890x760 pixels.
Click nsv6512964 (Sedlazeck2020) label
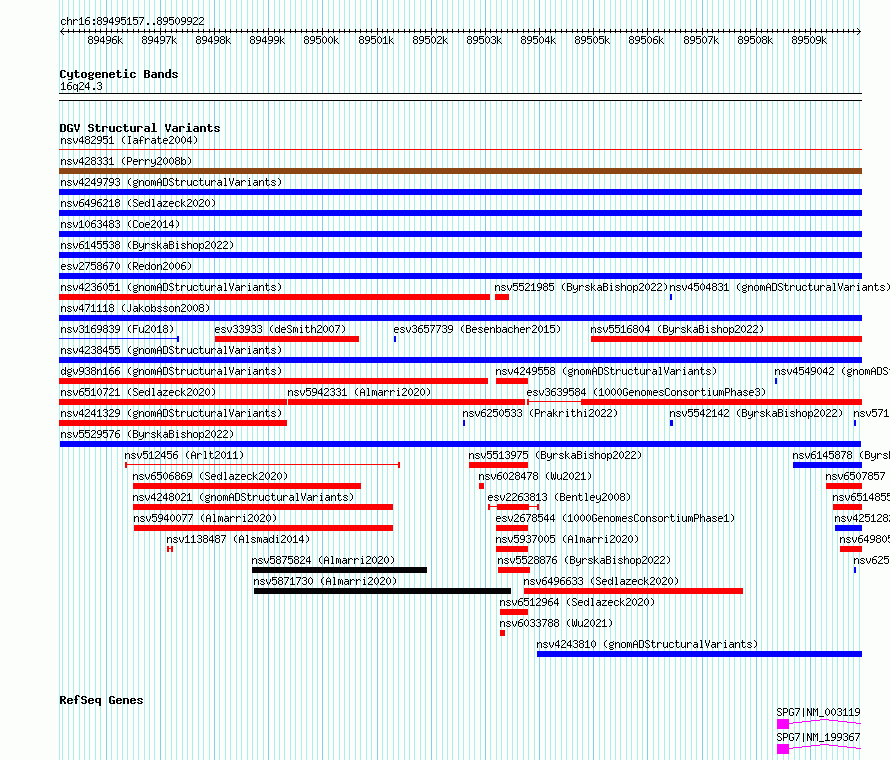pyautogui.click(x=577, y=602)
